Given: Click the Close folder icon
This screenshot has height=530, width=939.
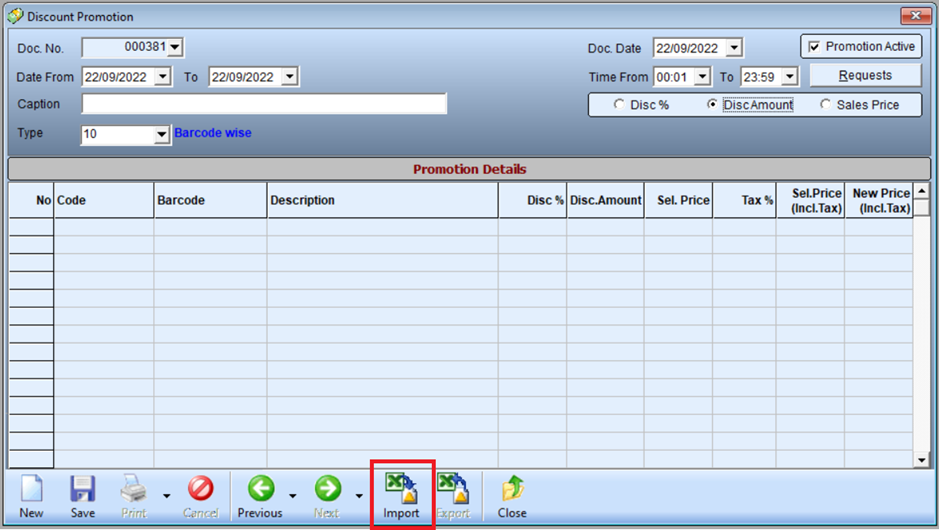Looking at the screenshot, I should (513, 489).
